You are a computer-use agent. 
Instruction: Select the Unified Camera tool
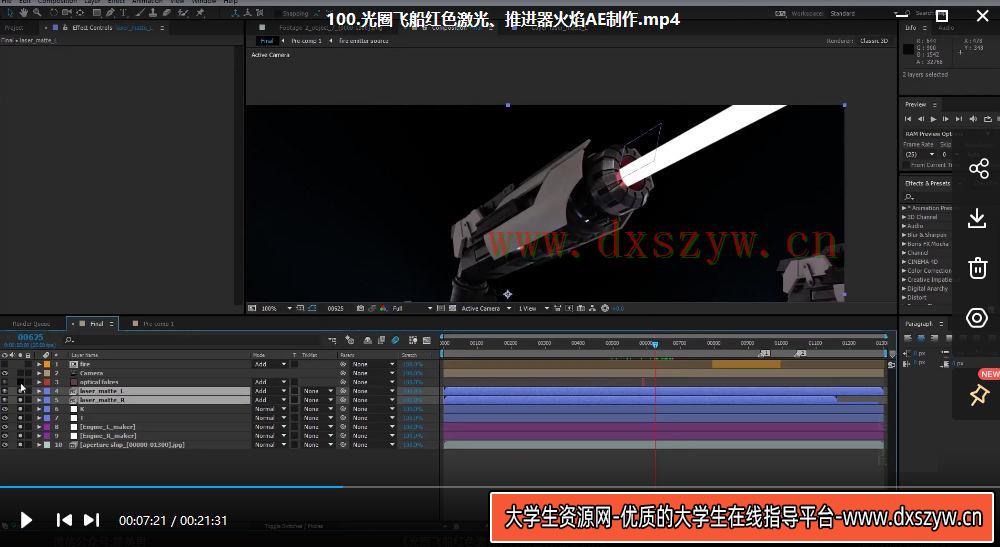click(x=66, y=12)
